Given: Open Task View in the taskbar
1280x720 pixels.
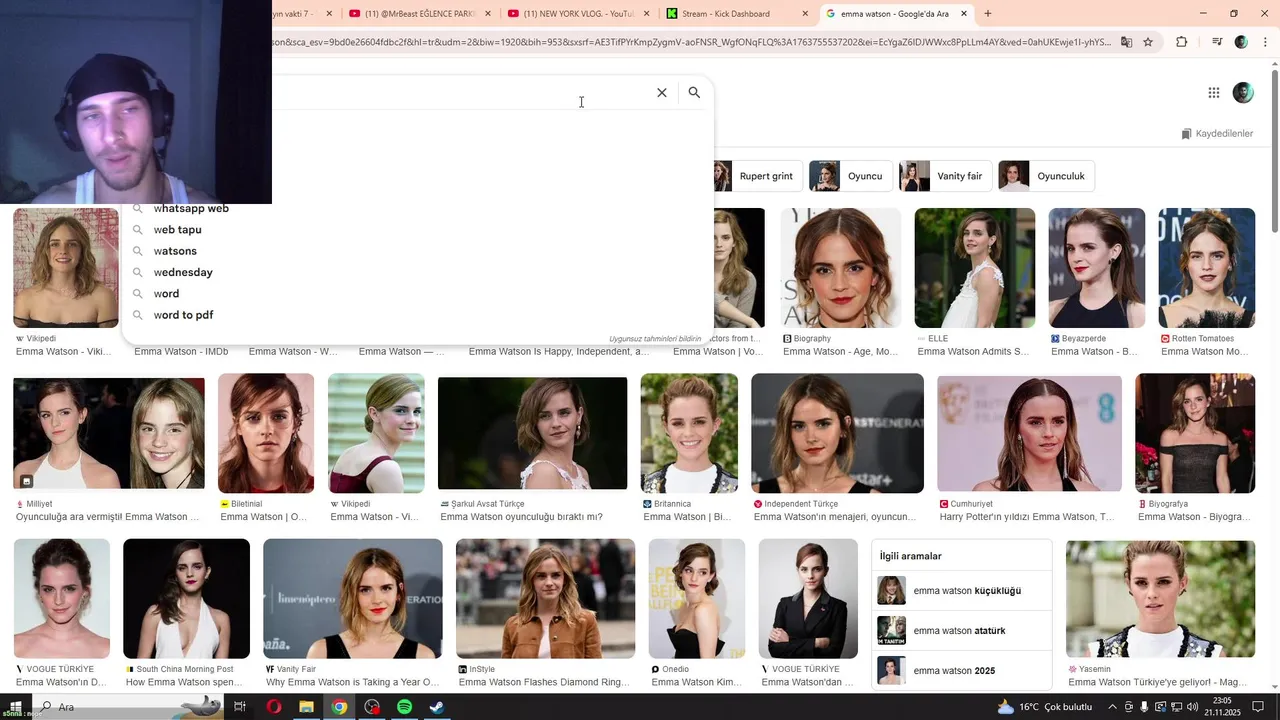Looking at the screenshot, I should (240, 707).
